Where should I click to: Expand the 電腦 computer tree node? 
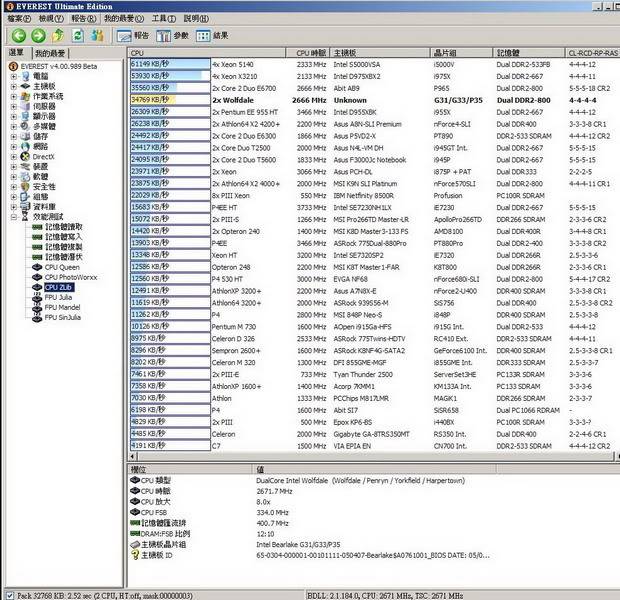14,76
